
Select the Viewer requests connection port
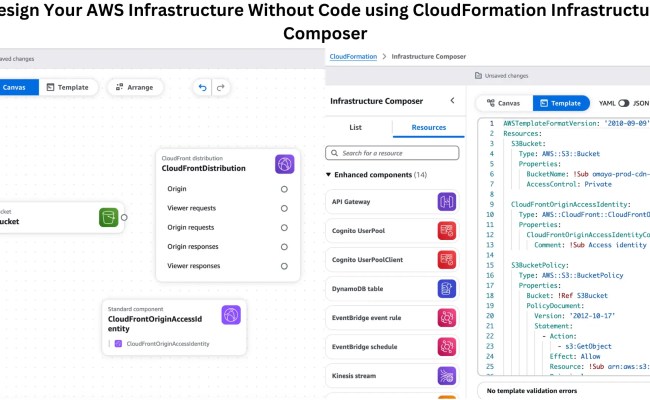pyautogui.click(x=284, y=208)
